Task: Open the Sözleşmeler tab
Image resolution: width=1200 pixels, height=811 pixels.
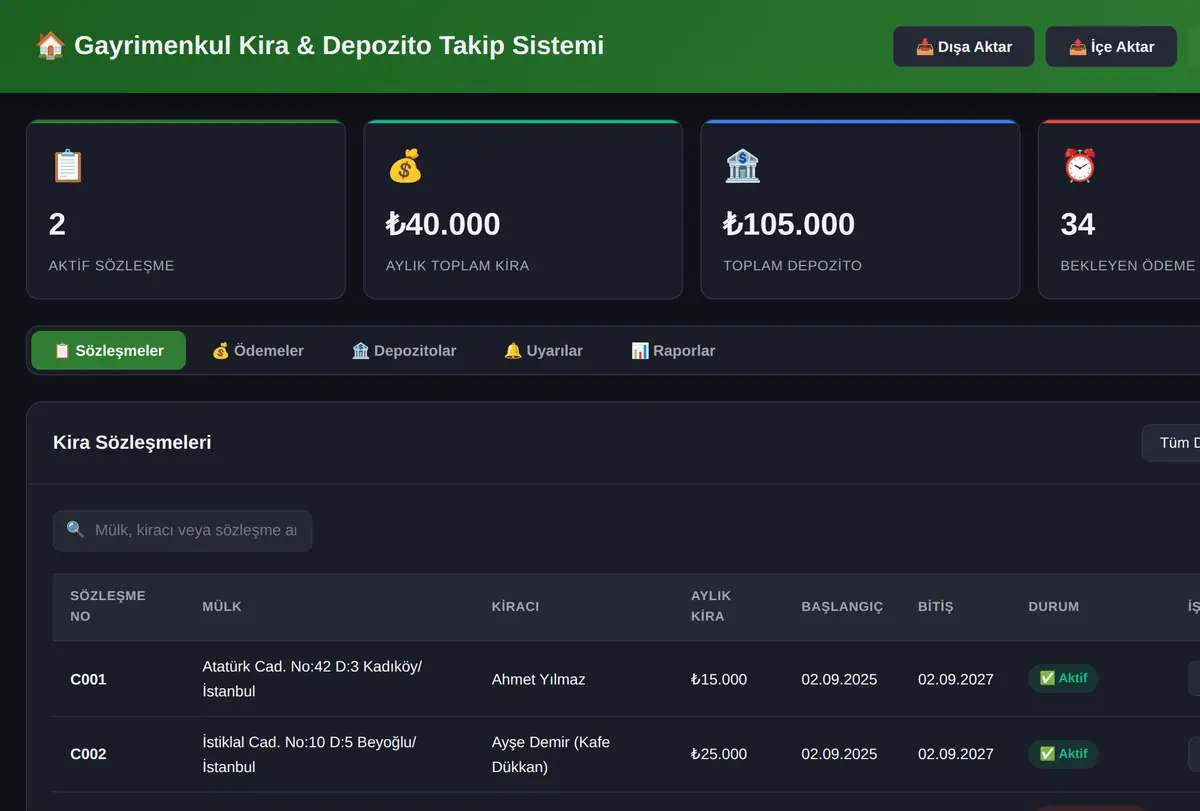Action: [x=109, y=351]
